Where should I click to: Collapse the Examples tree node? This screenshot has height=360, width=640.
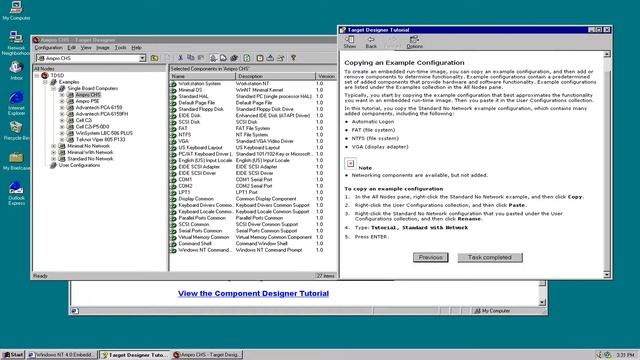click(45, 82)
